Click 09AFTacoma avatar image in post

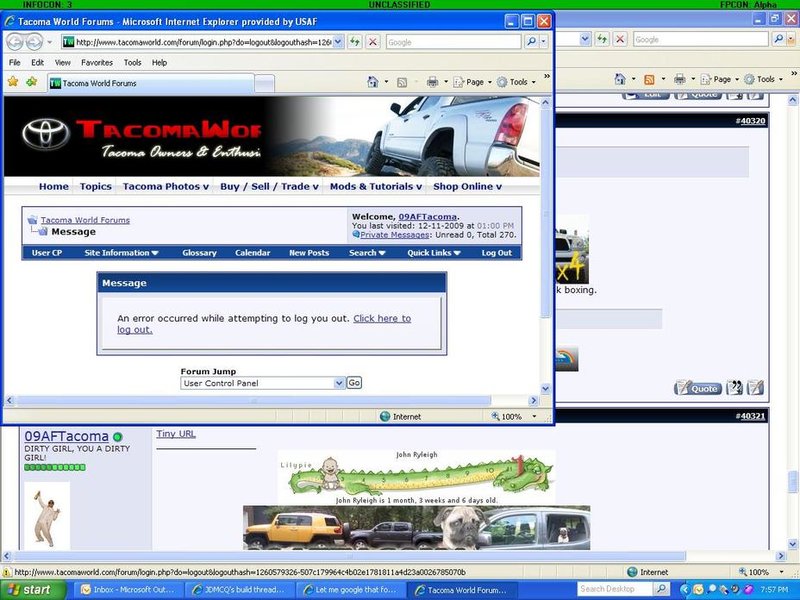click(x=47, y=516)
